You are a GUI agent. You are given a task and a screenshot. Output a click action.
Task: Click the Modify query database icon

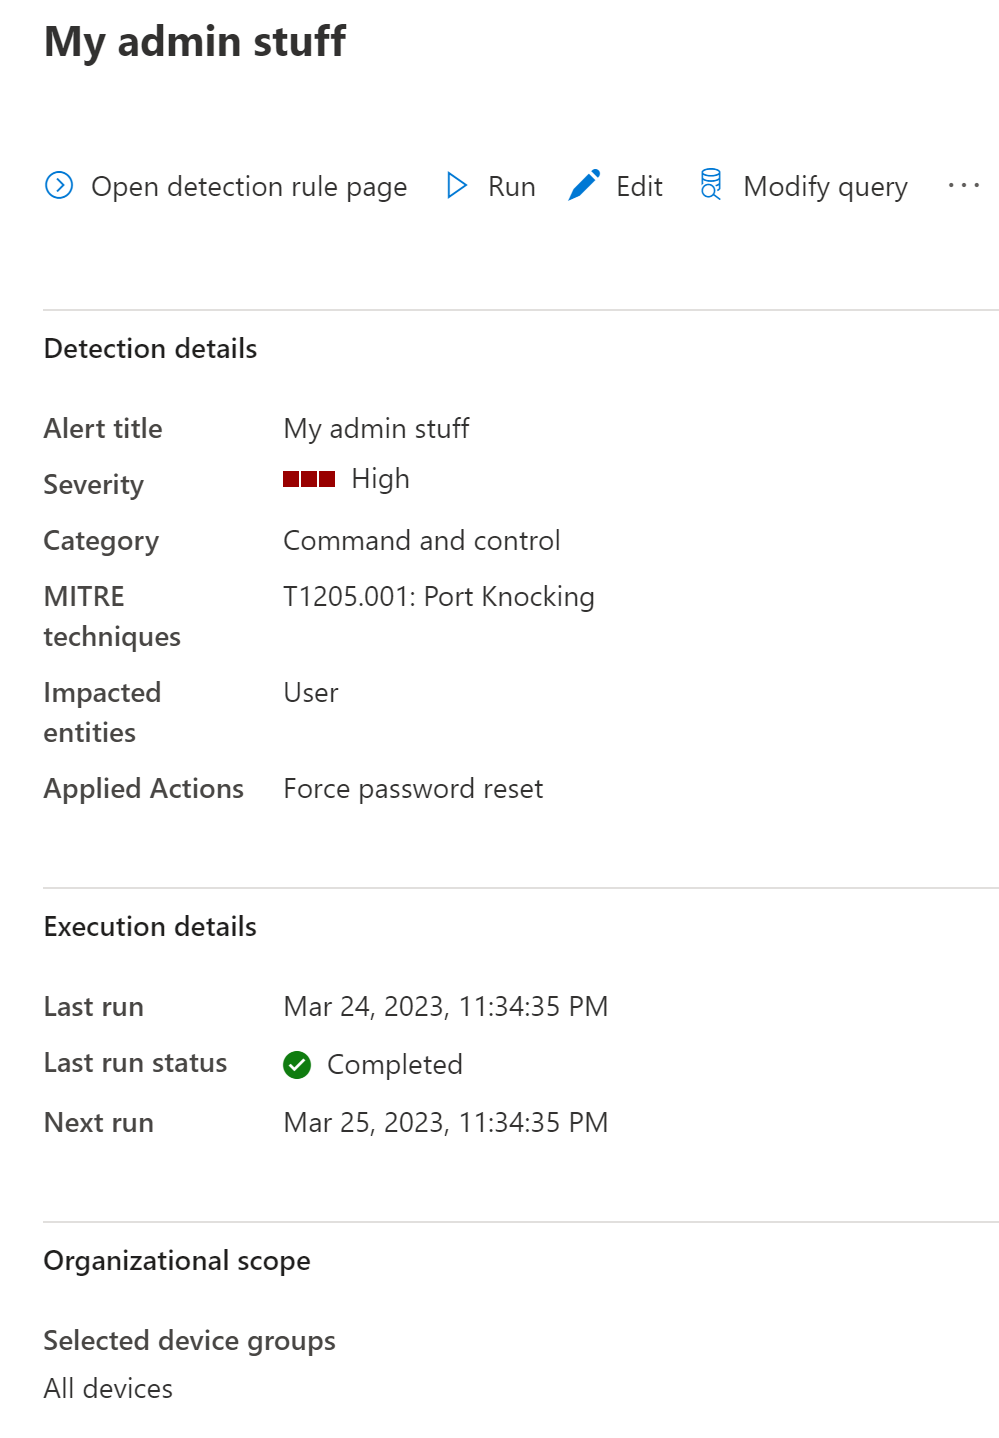pos(711,185)
